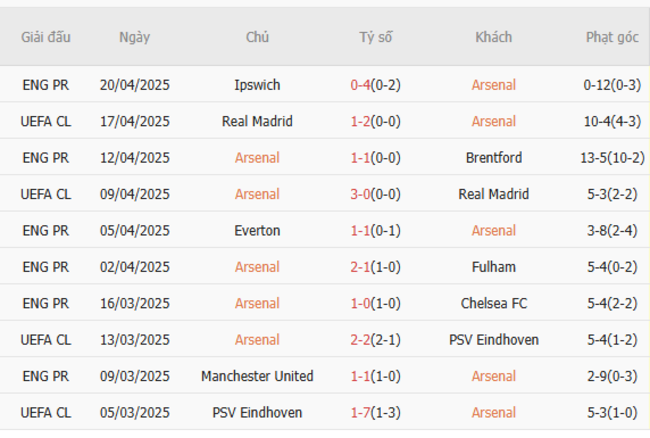Image resolution: width=650 pixels, height=438 pixels.
Task: Click the 13-5(10-2) corner kick stat
Action: pyautogui.click(x=613, y=158)
